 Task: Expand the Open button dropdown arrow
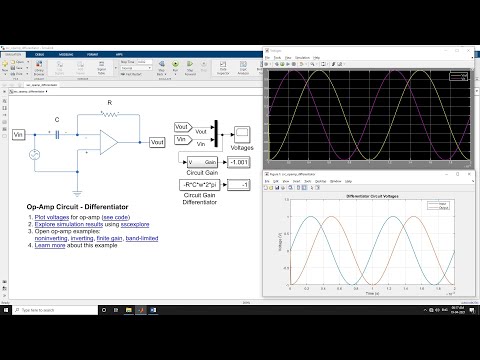(x=28, y=62)
